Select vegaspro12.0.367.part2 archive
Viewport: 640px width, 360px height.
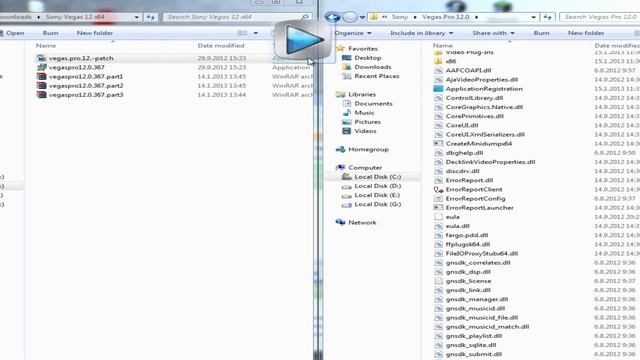(x=85, y=86)
